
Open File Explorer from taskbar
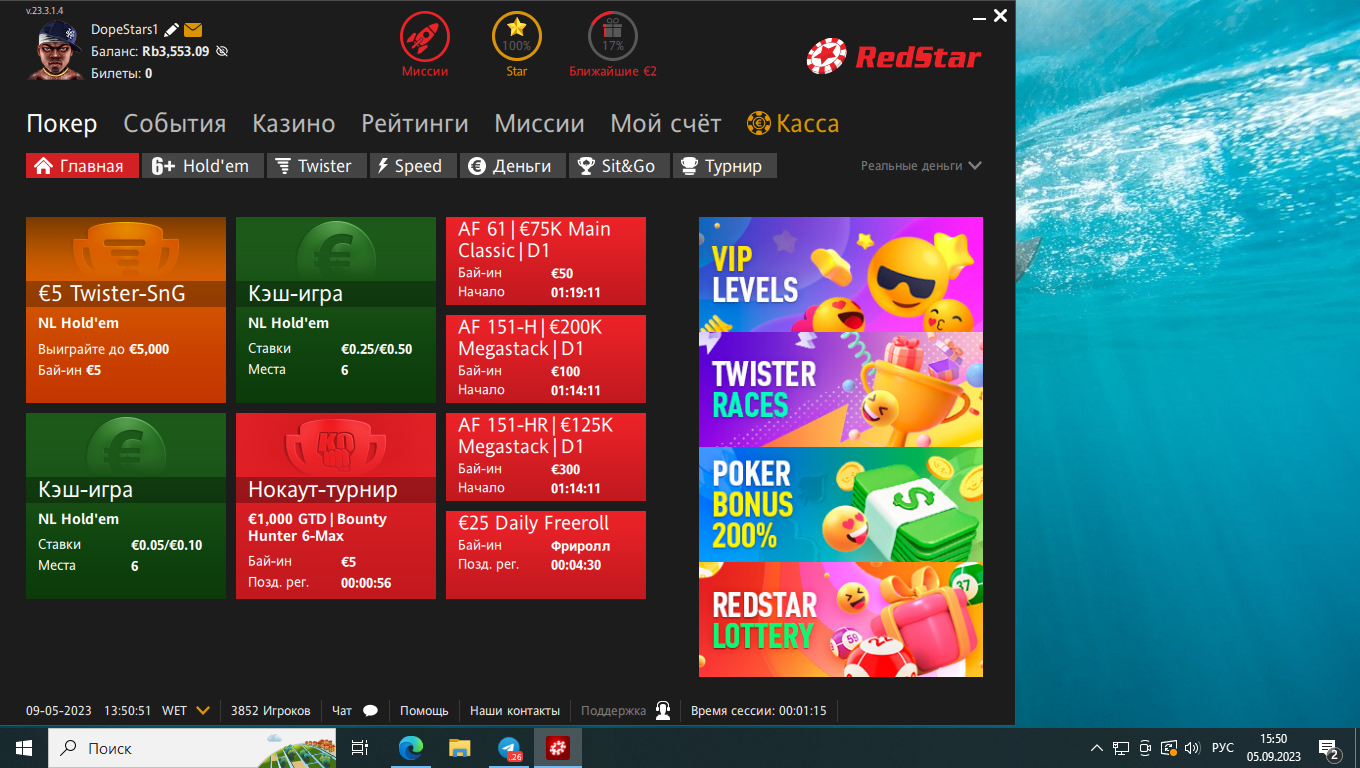pos(459,748)
